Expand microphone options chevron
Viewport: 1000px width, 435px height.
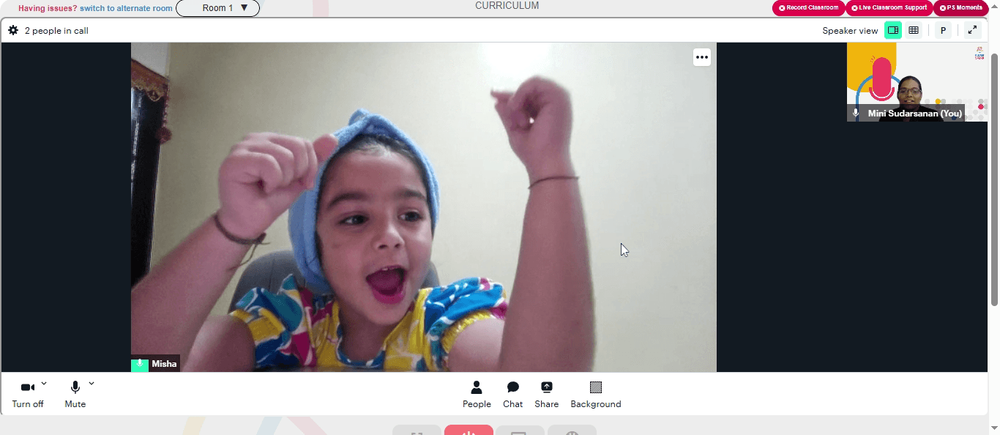(x=91, y=383)
